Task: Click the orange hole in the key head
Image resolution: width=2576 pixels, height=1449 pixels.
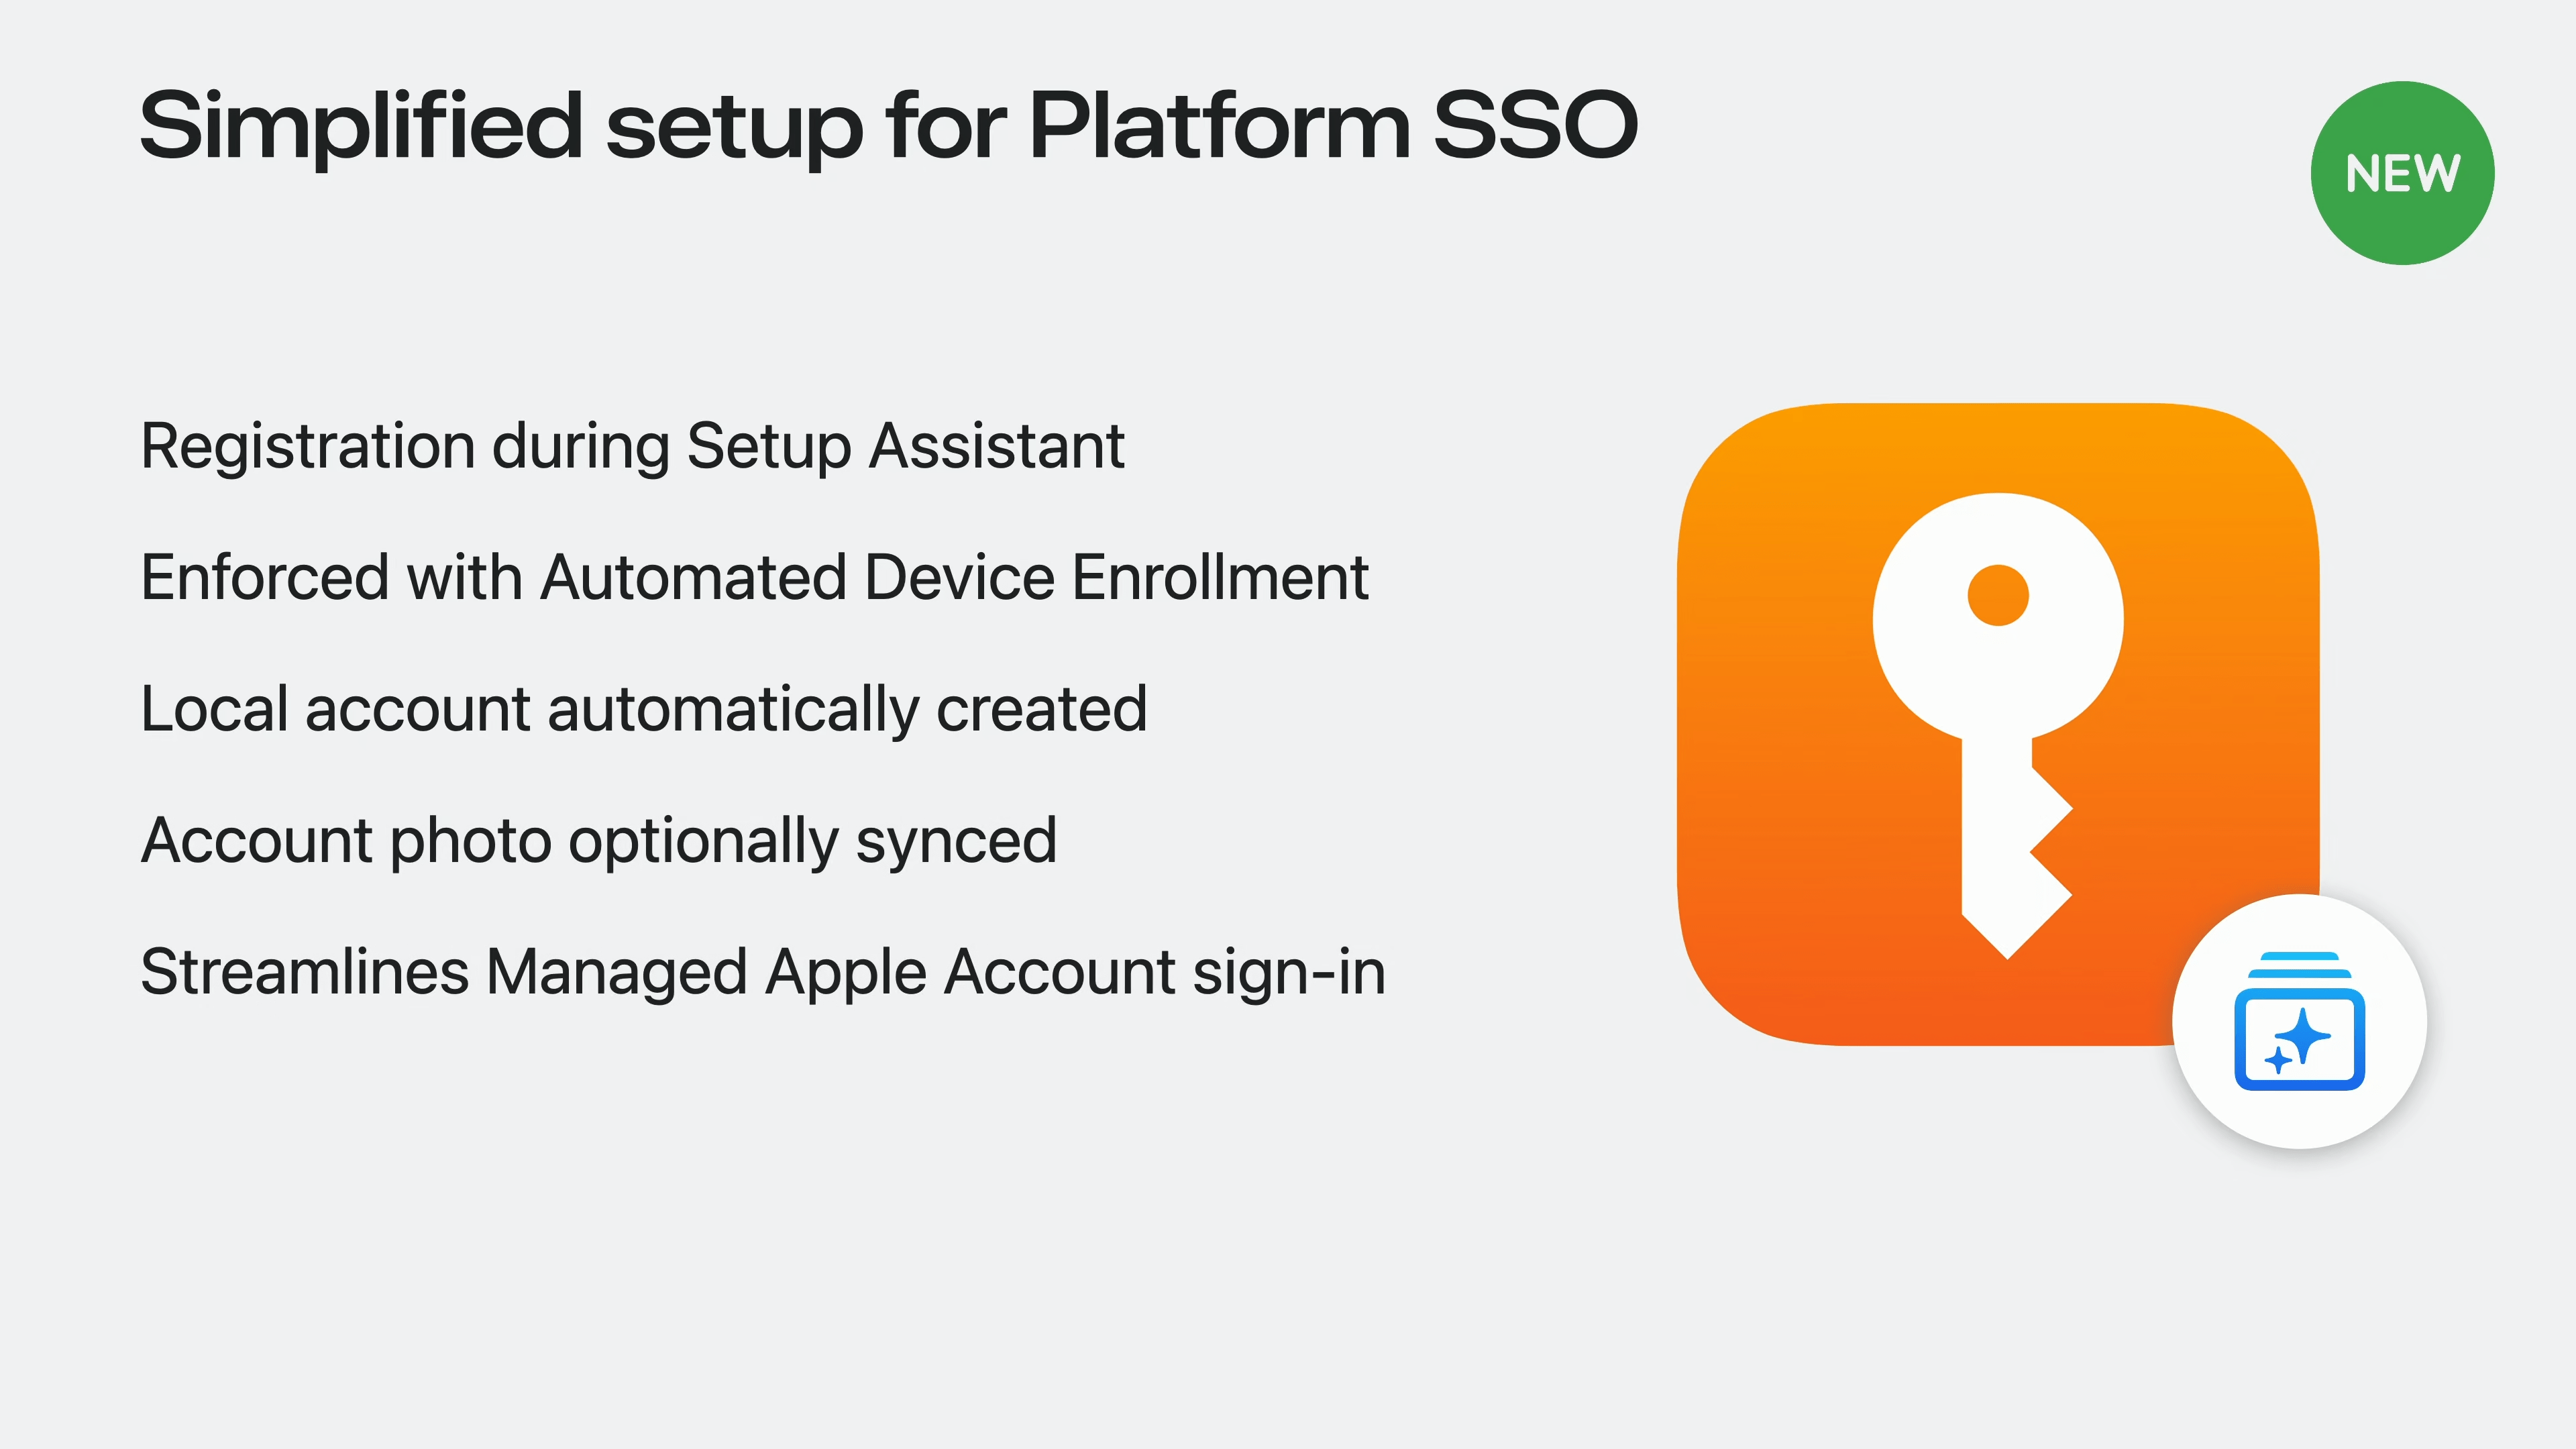Action: pos(1998,595)
